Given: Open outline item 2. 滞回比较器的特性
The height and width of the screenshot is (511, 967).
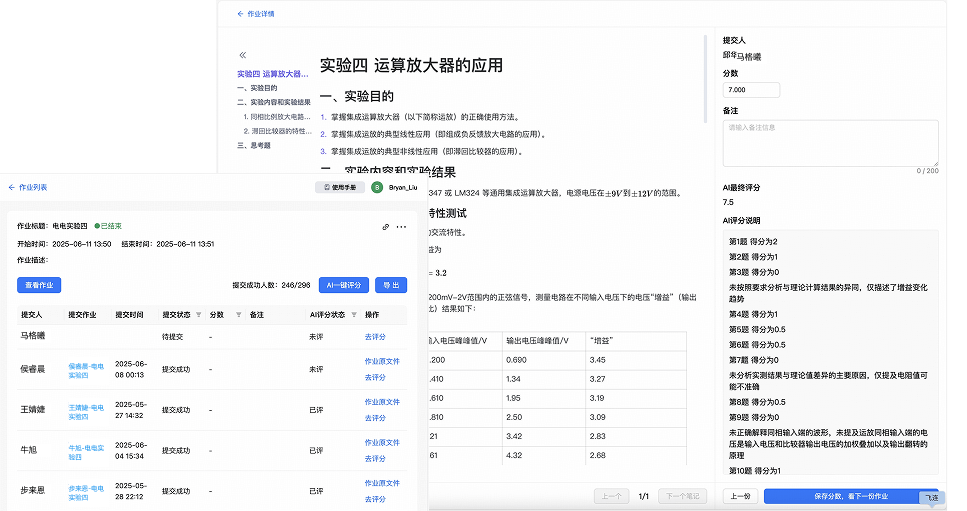Looking at the screenshot, I should [277, 131].
